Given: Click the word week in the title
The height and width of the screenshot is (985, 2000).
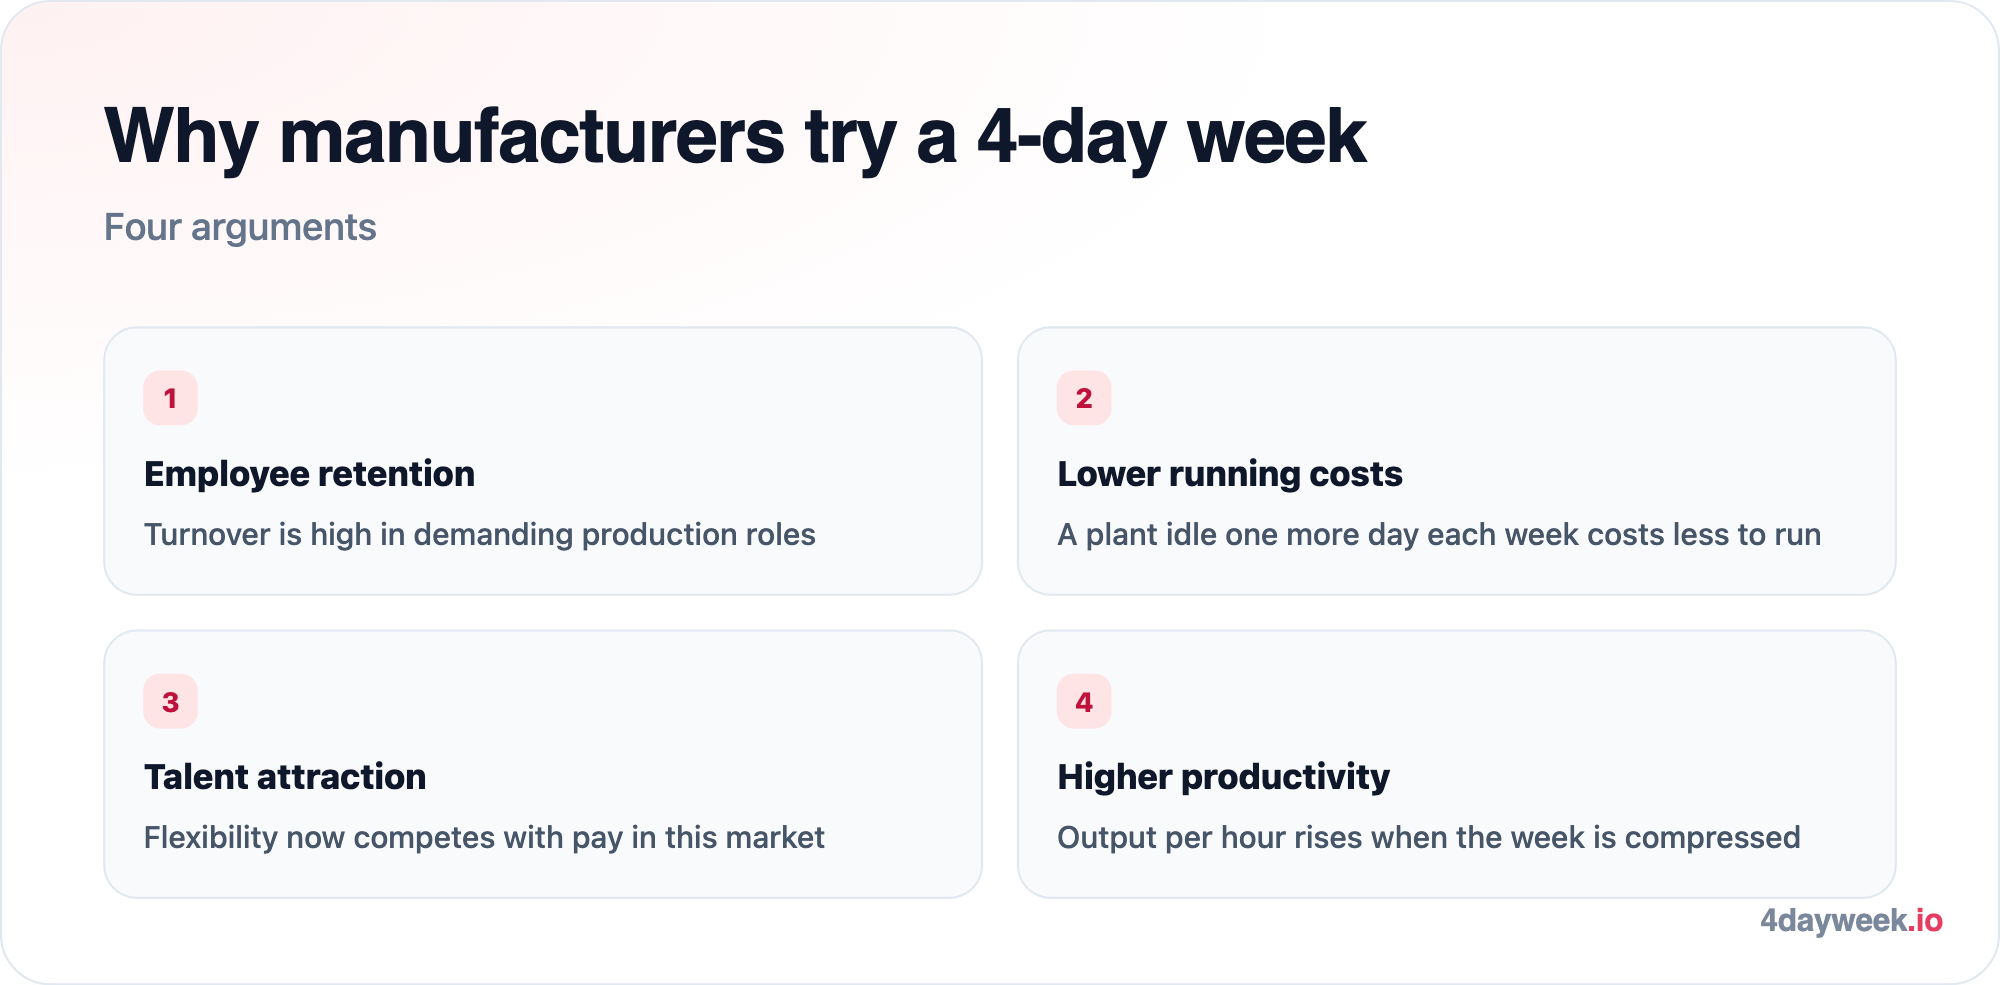Looking at the screenshot, I should coord(1276,137).
